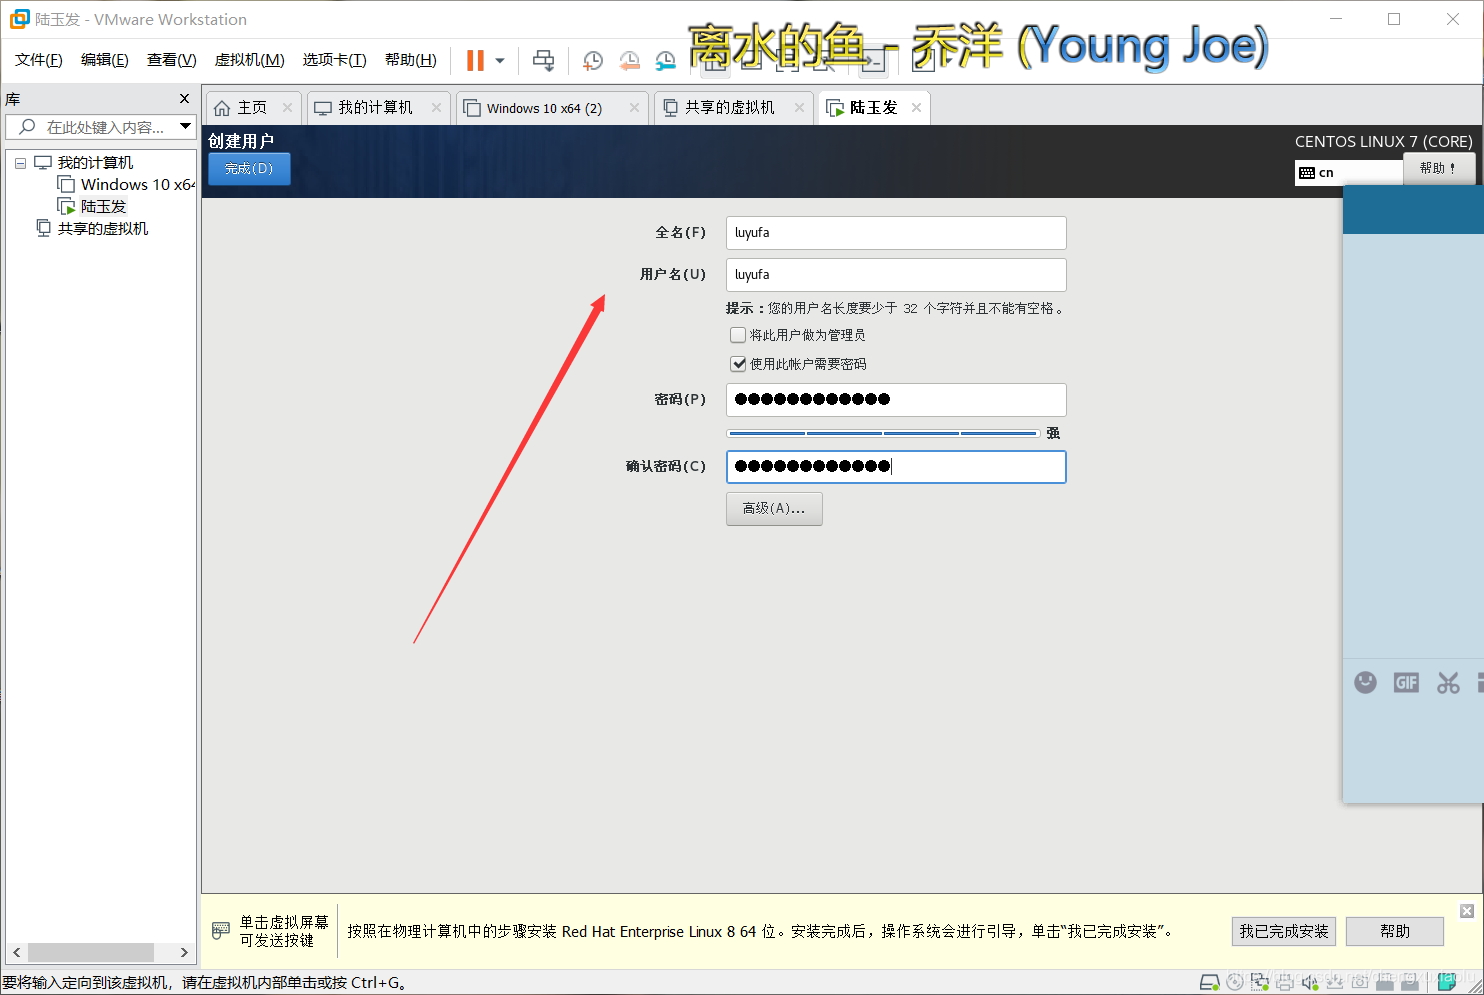Click the sound card status icon
This screenshot has width=1484, height=995.
pyautogui.click(x=1310, y=982)
